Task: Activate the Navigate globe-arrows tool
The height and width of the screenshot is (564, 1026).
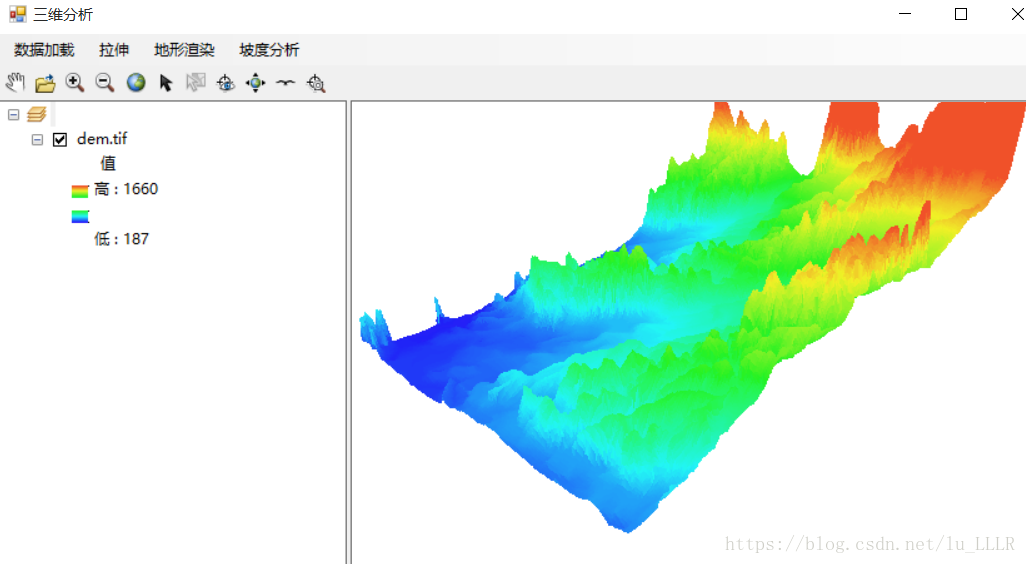Action: 255,83
